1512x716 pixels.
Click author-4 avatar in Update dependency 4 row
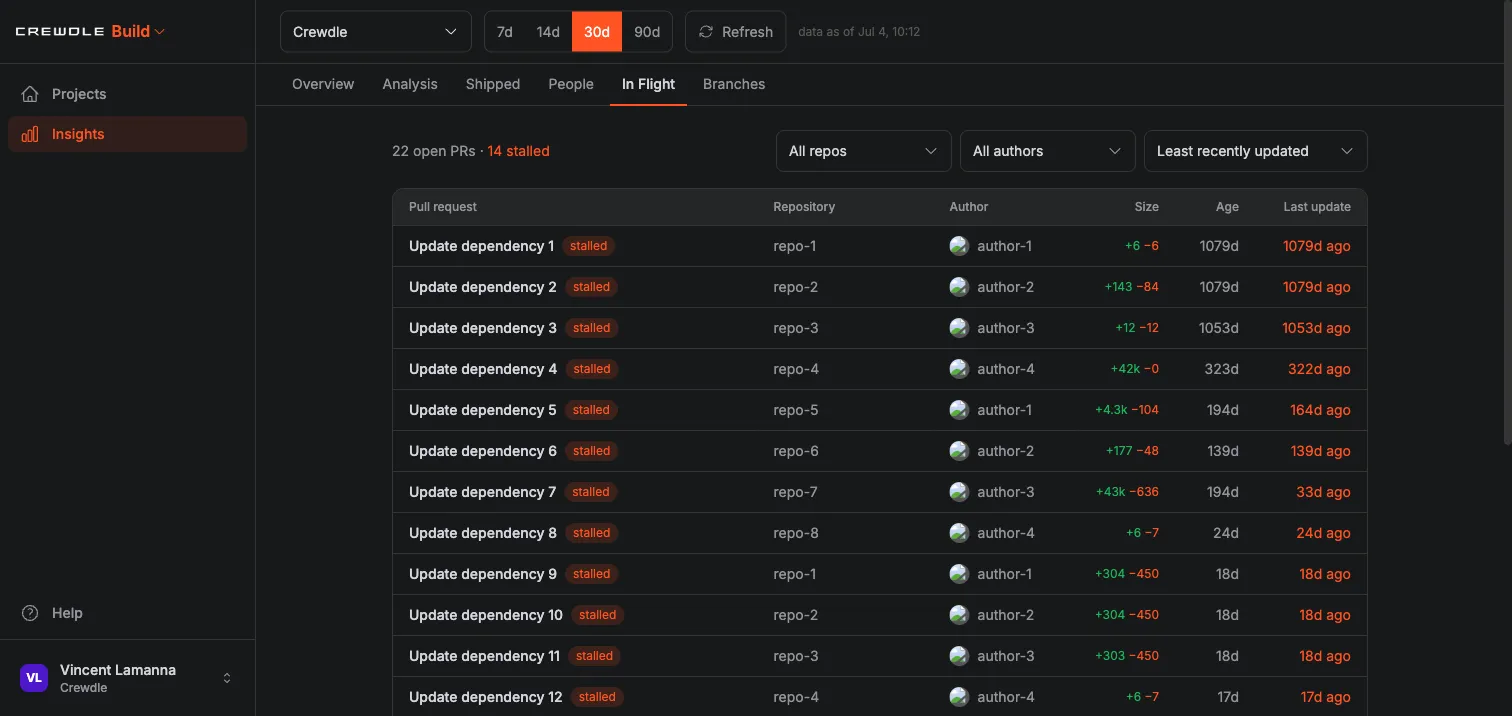(959, 369)
